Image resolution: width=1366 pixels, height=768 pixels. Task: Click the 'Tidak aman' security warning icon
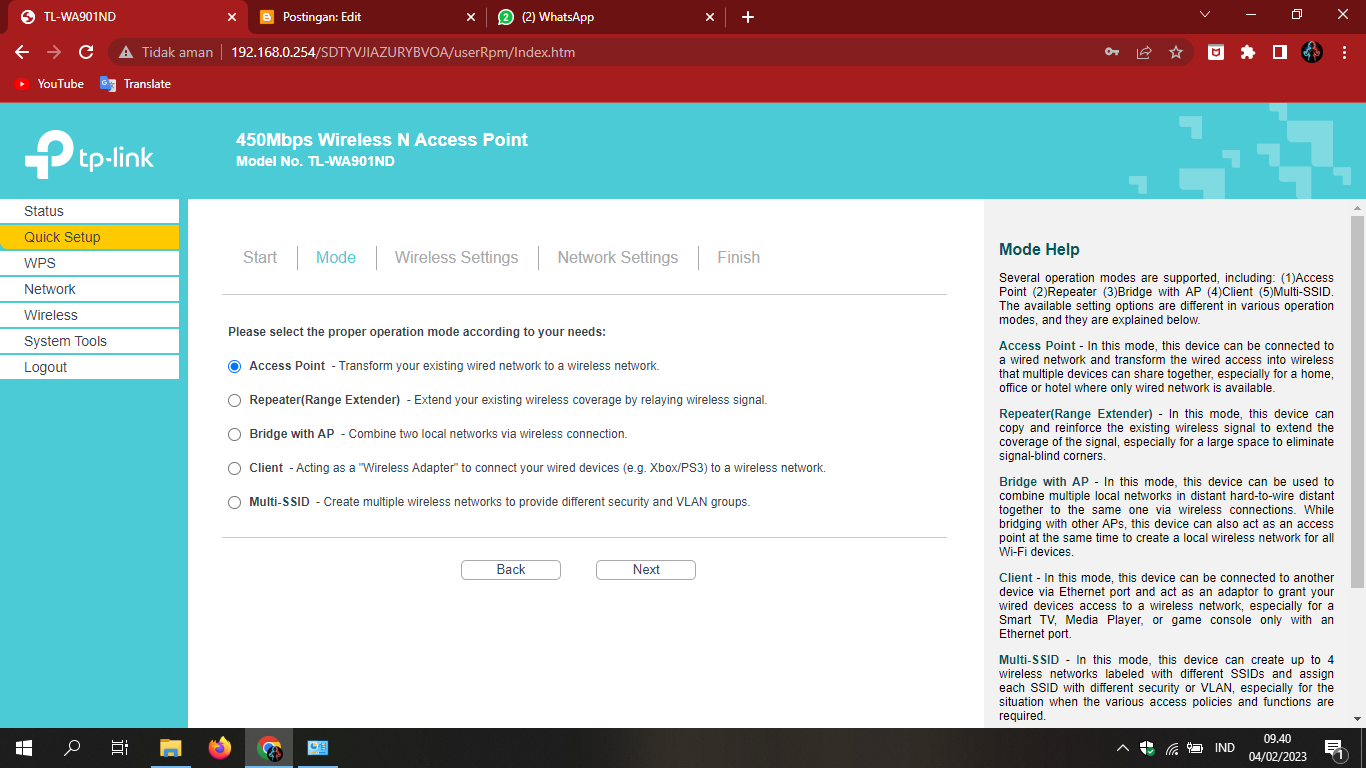tap(125, 52)
